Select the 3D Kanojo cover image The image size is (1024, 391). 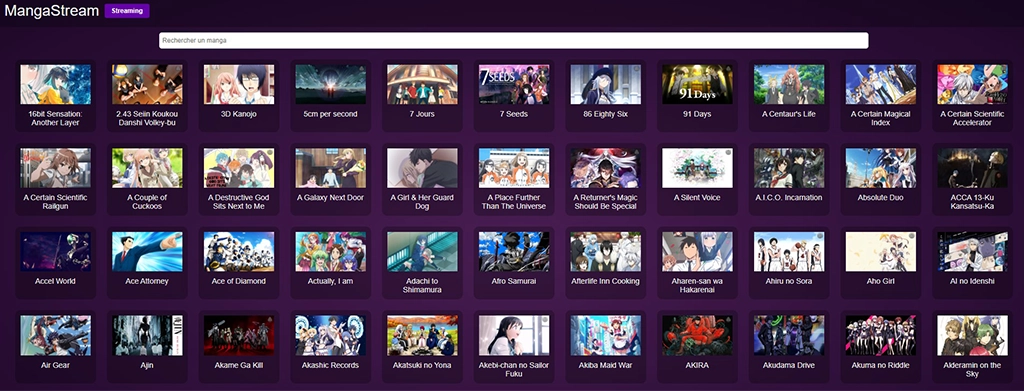click(239, 84)
